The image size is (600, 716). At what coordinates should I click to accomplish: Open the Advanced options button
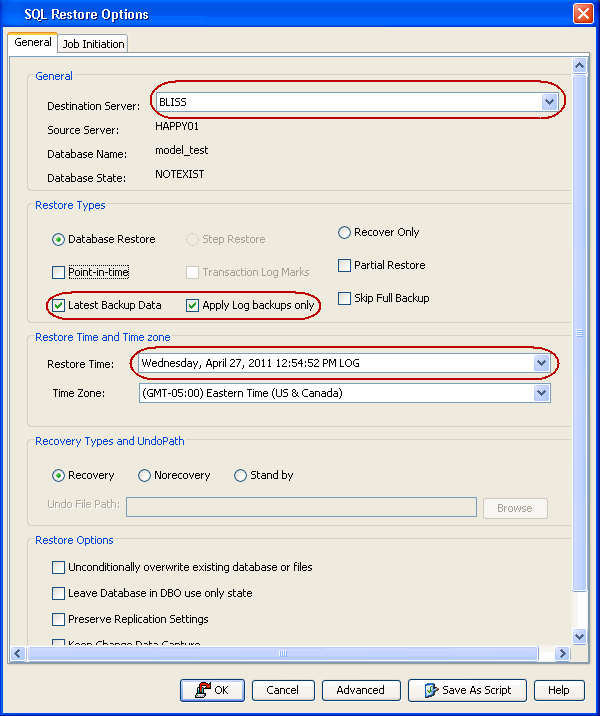coord(361,690)
